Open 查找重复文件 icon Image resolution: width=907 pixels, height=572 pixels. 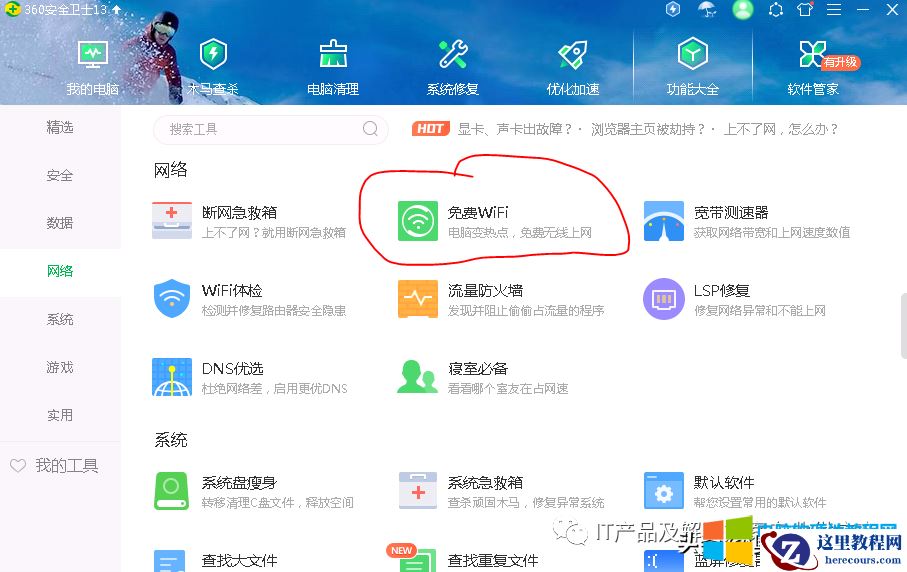click(x=419, y=560)
